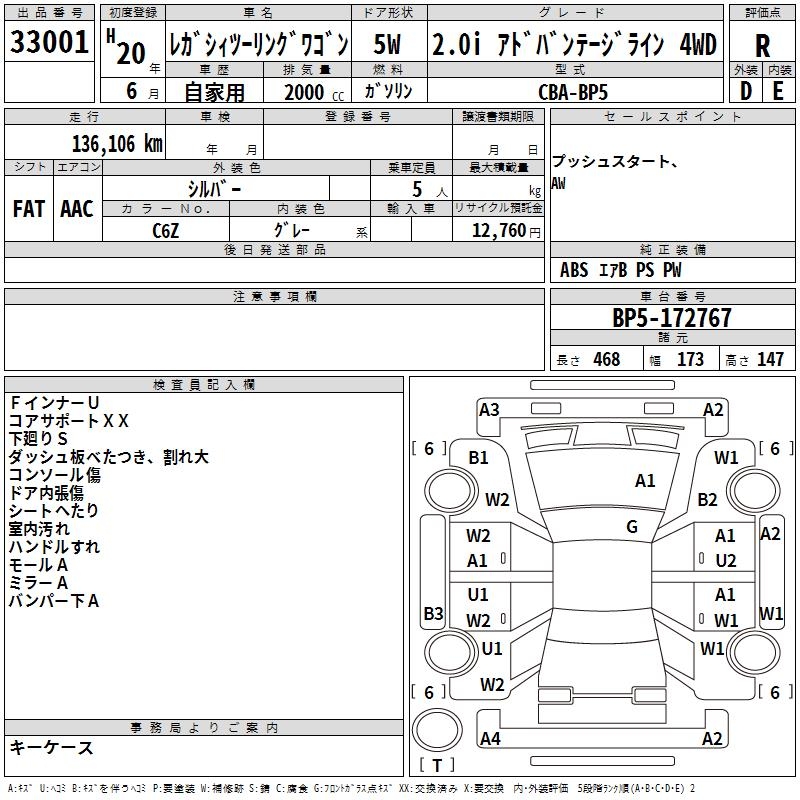800x800 pixels.
Task: Click the FAT shift value
Action: pos(29,209)
